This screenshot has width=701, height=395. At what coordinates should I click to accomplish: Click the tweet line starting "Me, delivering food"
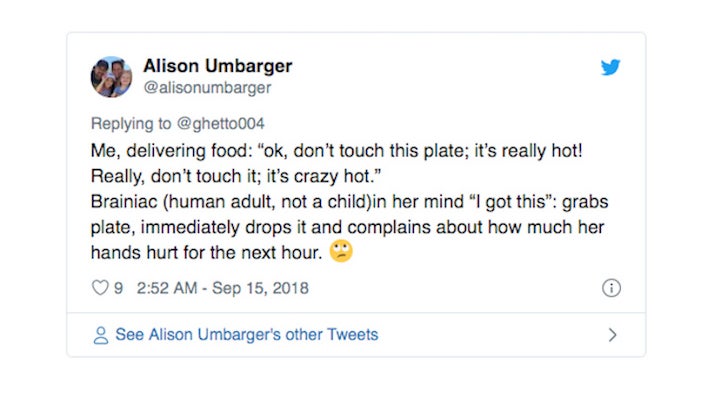coord(337,151)
